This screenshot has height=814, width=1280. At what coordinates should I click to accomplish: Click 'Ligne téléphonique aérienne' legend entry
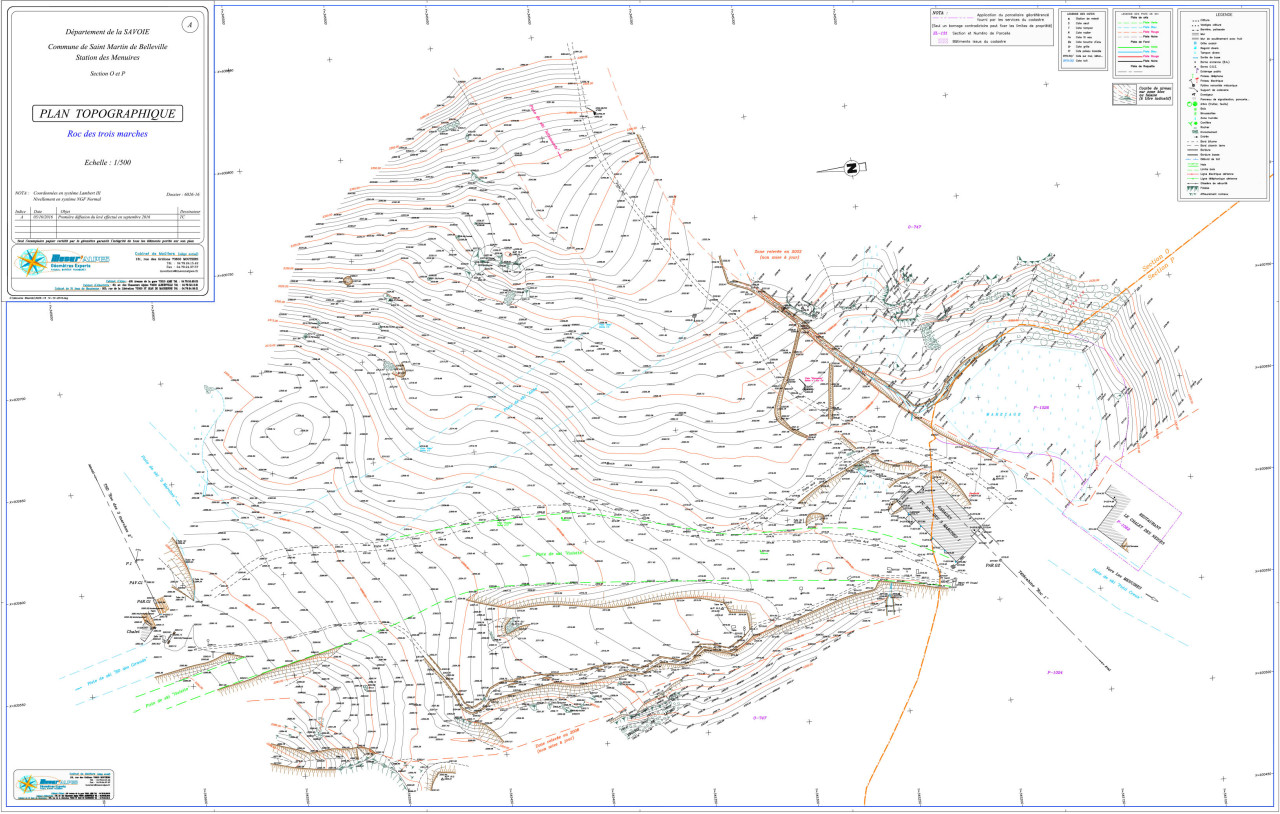point(1219,179)
